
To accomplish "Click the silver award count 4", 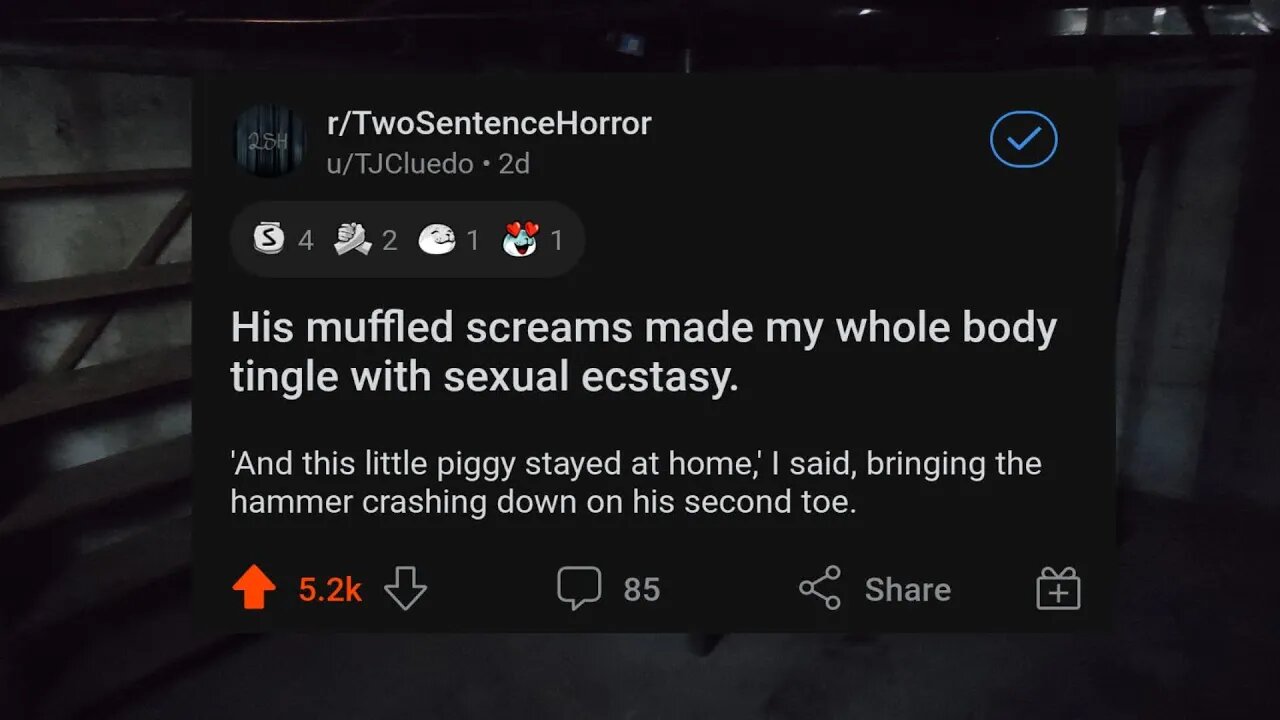I will coord(305,240).
